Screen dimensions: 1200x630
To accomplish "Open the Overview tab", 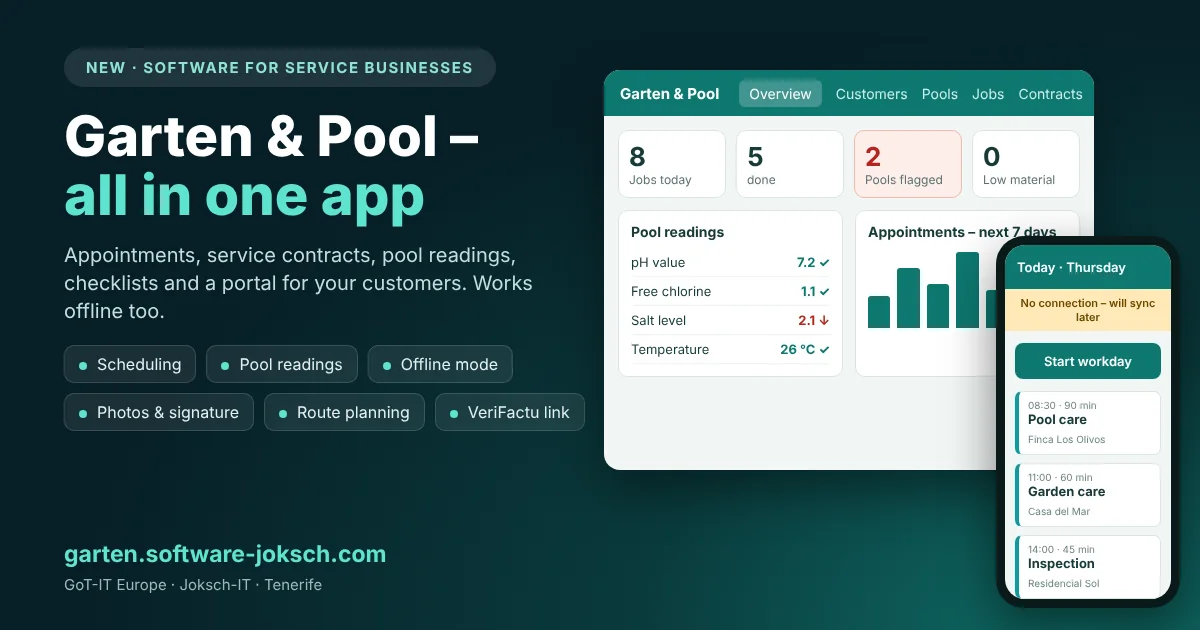I will (780, 94).
